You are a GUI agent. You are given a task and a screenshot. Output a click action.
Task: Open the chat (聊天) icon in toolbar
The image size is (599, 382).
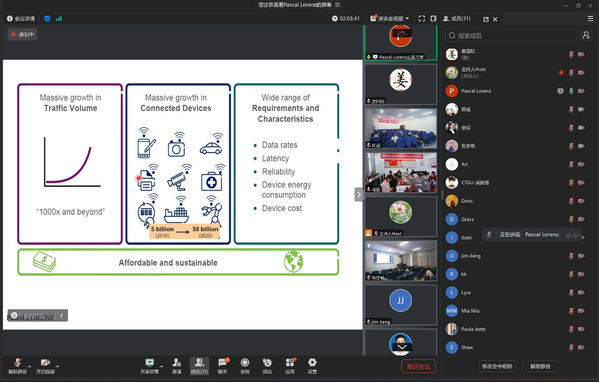(x=222, y=366)
